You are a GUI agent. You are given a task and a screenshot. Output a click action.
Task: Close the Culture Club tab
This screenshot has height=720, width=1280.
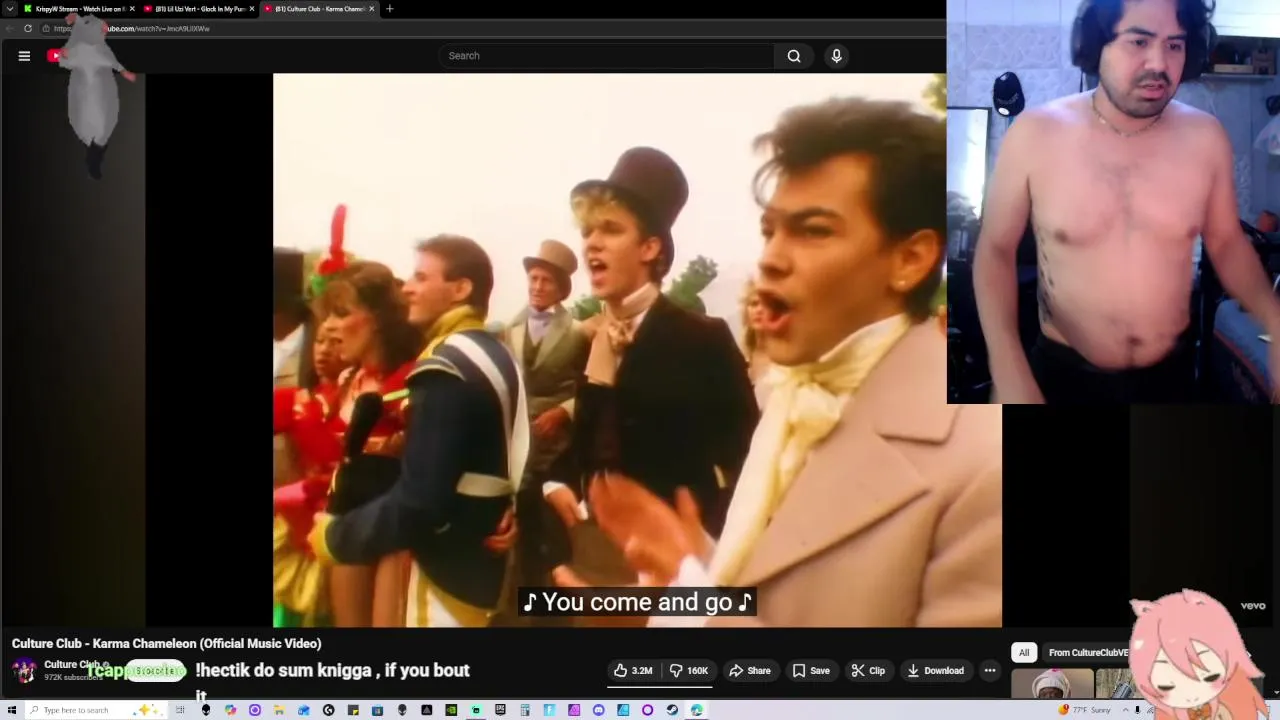372,9
